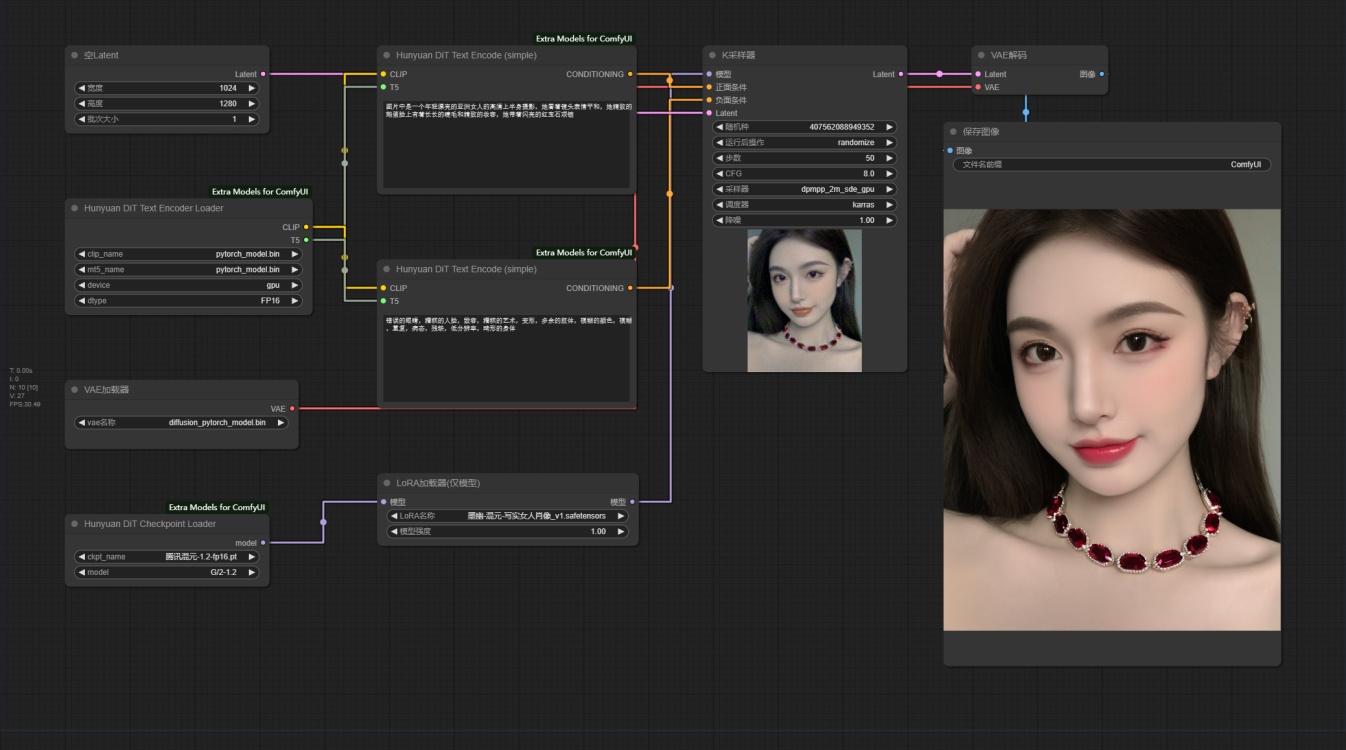The height and width of the screenshot is (750, 1346).
Task: Increase 模型强度 with its right arrow
Action: click(x=621, y=532)
